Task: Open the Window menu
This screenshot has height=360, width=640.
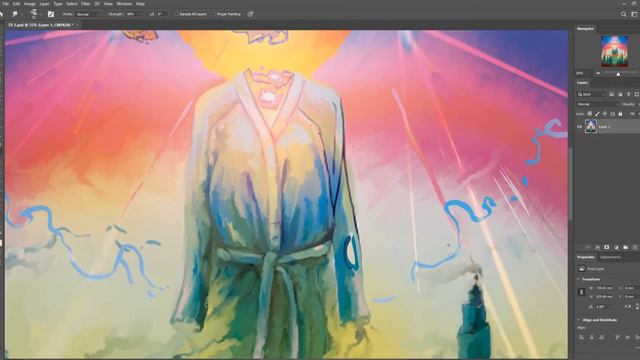Action: click(124, 4)
